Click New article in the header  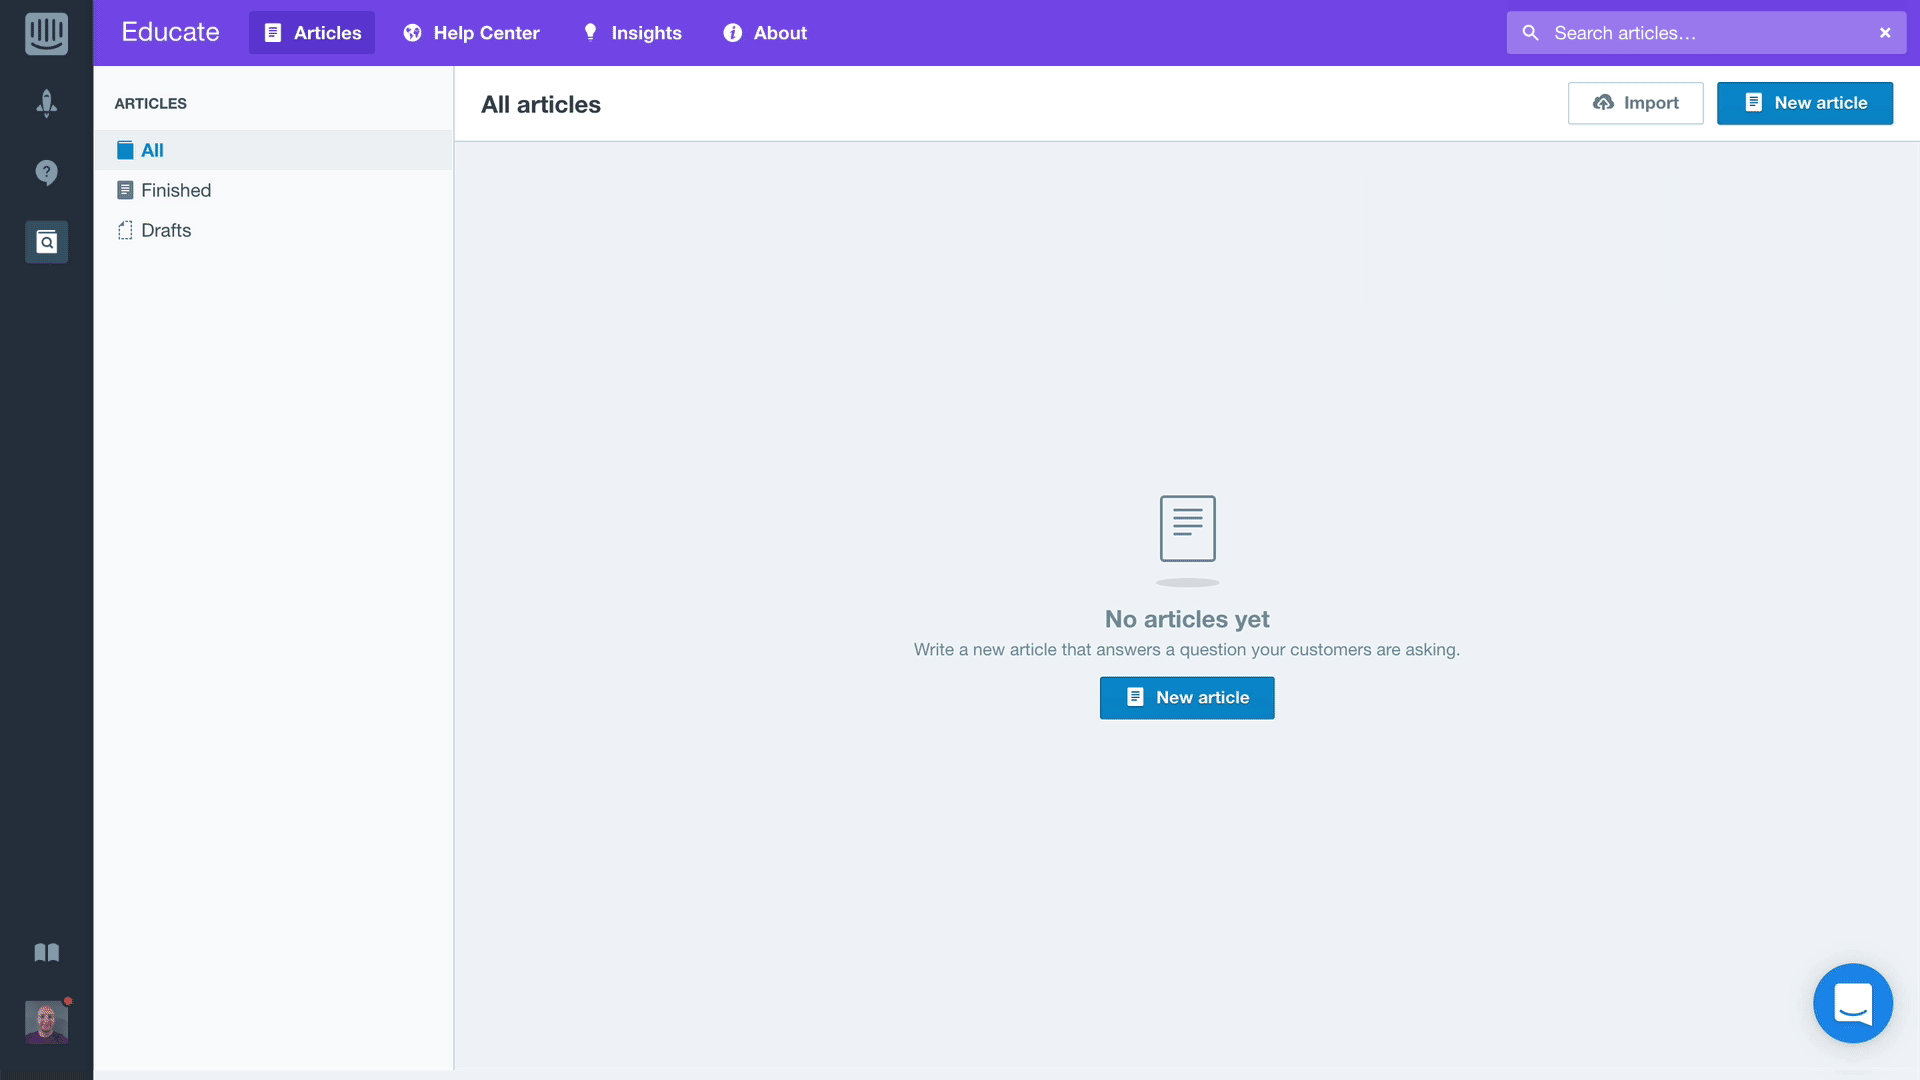[1804, 103]
